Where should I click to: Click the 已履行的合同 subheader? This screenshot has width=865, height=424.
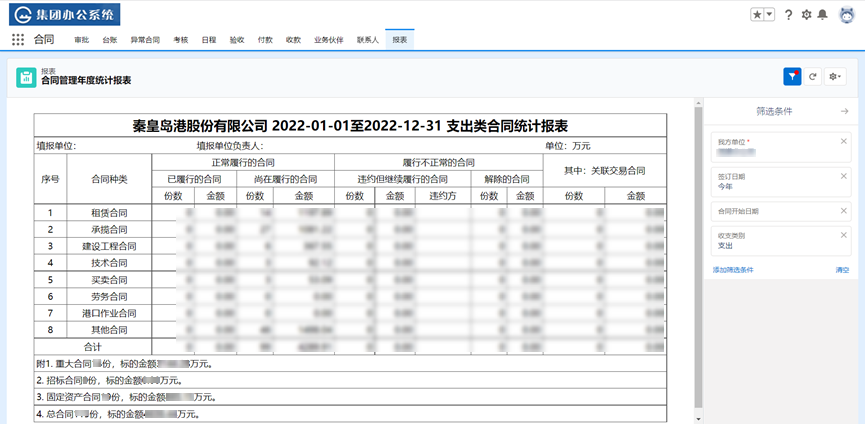pyautogui.click(x=194, y=179)
